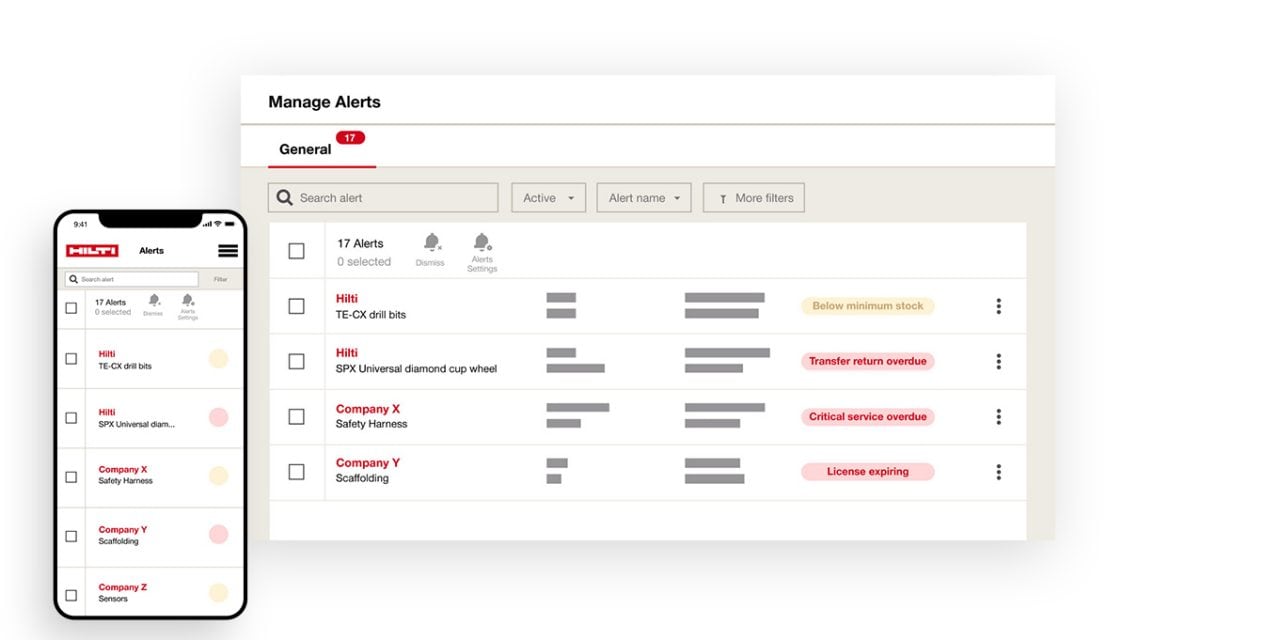Screen dimensions: 1280x640
Task: Open the options menu for TE-CX drill bits row
Action: pos(998,306)
